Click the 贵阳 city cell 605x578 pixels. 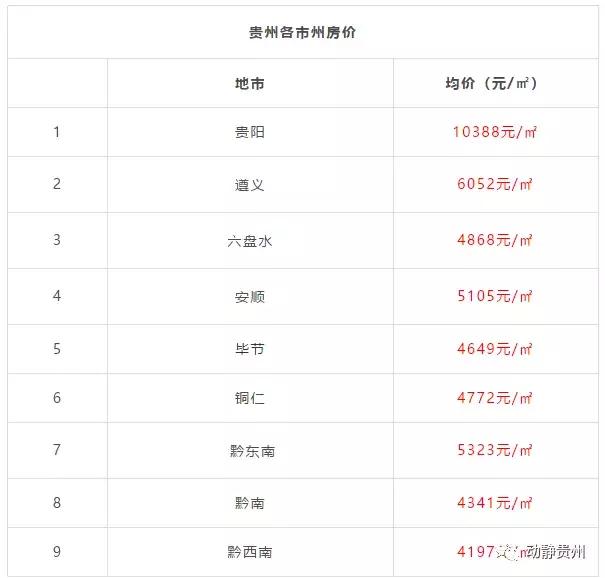point(250,132)
